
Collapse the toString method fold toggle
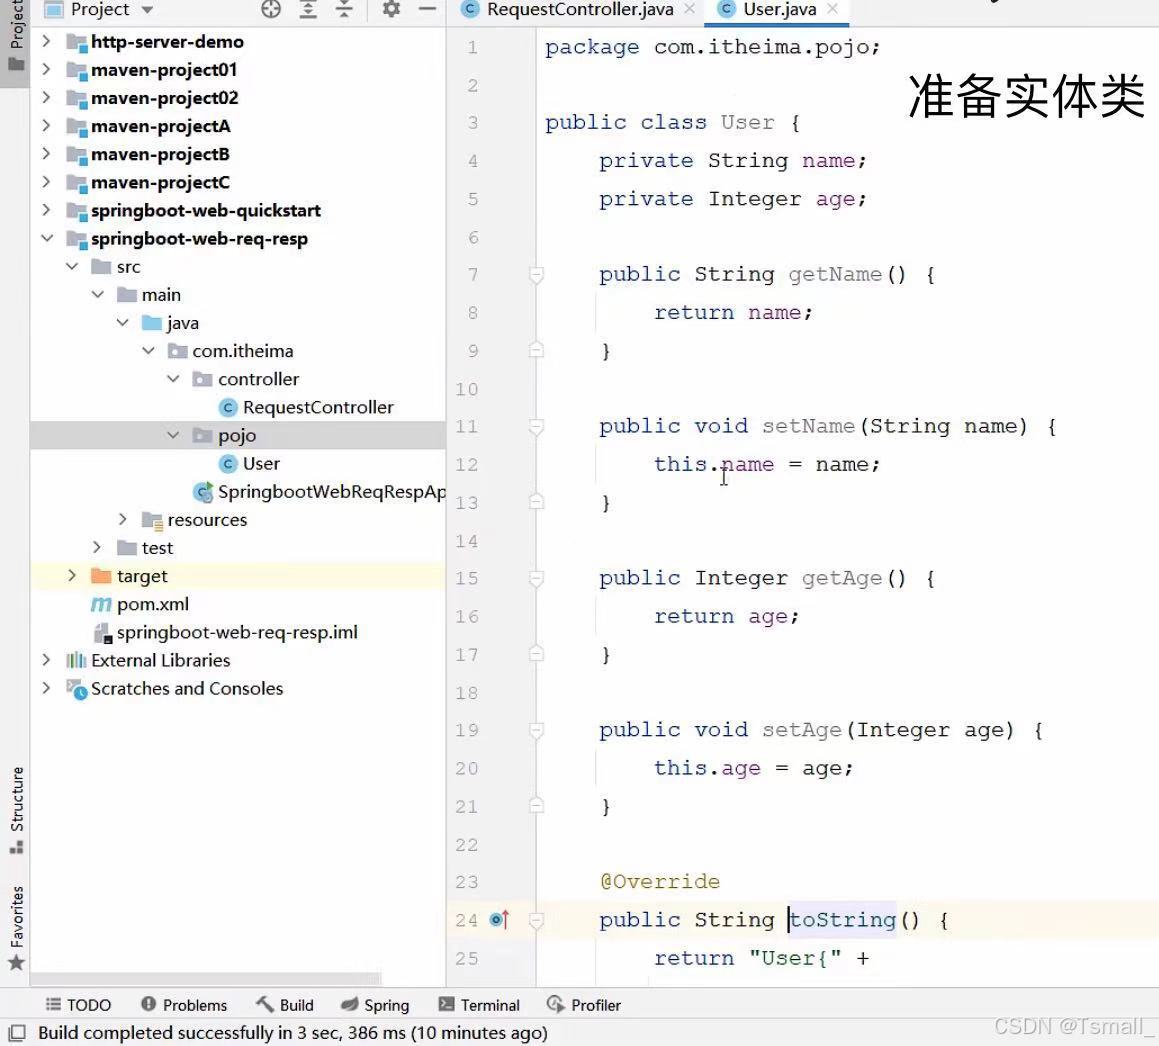click(536, 920)
